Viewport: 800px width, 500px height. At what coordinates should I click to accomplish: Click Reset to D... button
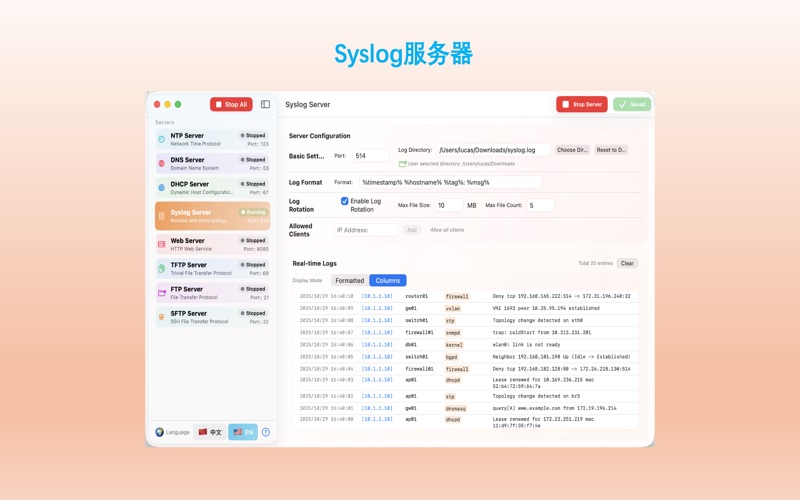coord(611,150)
